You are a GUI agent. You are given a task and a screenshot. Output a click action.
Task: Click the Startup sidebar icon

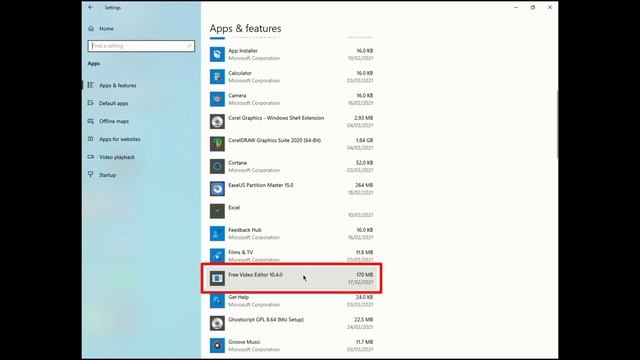(91, 175)
